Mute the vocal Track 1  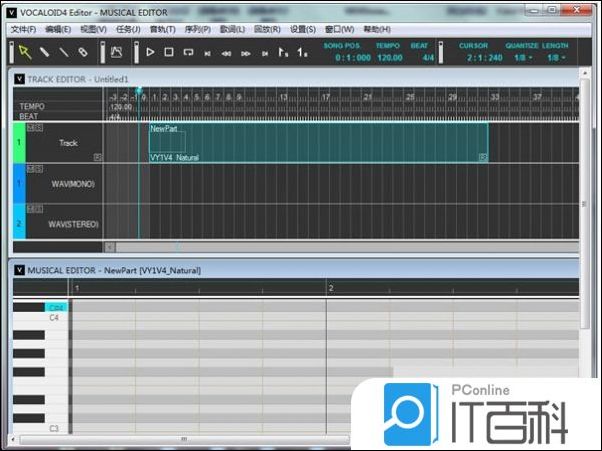tap(30, 128)
